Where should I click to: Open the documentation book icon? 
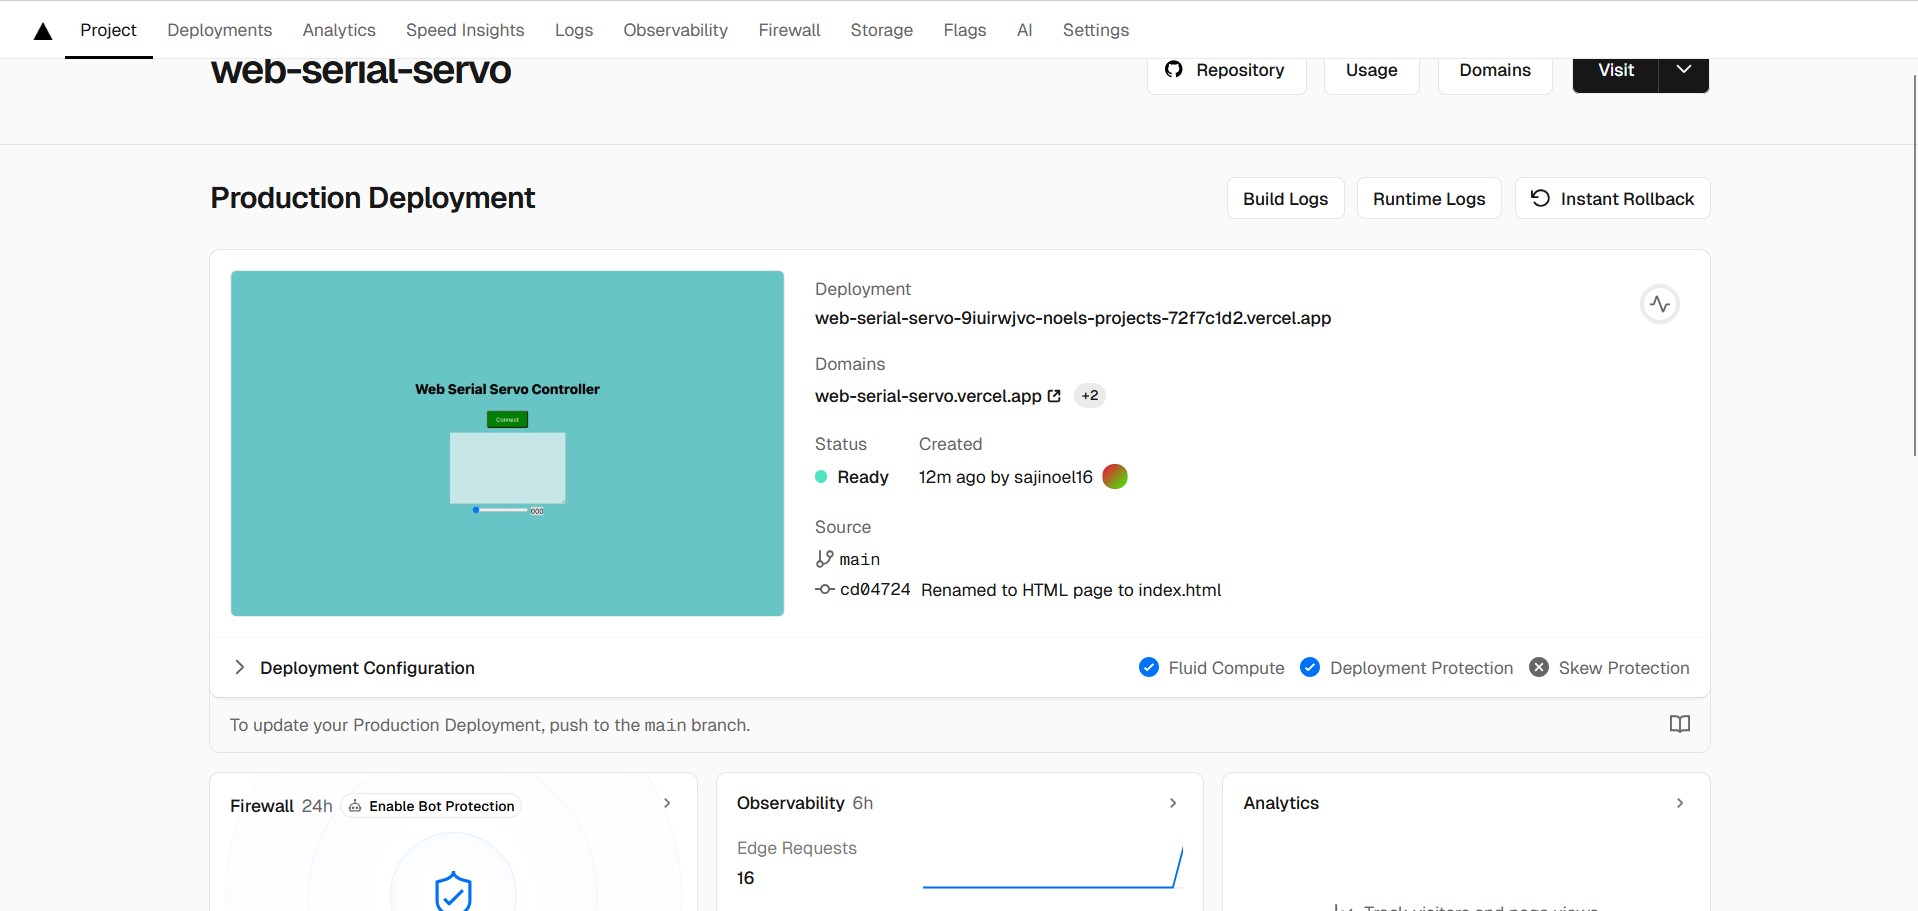click(1679, 724)
